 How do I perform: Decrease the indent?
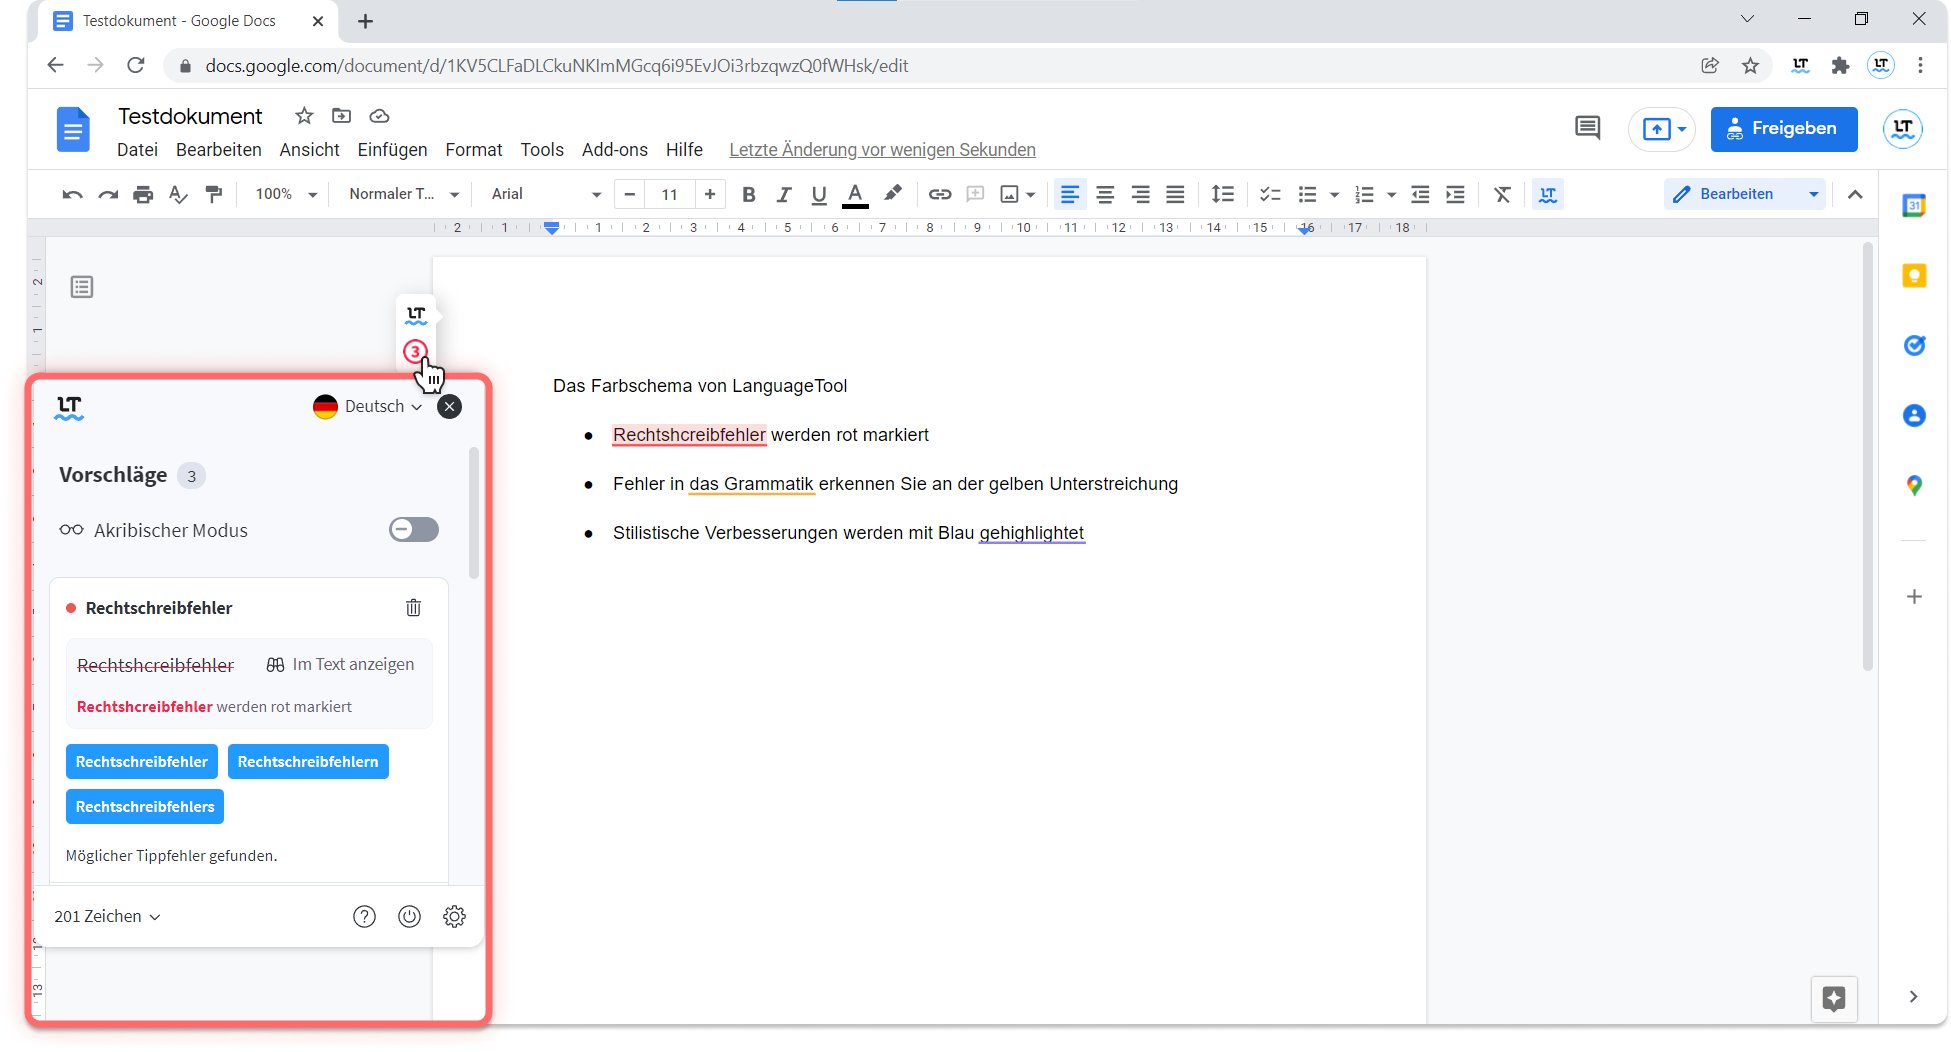point(1420,194)
